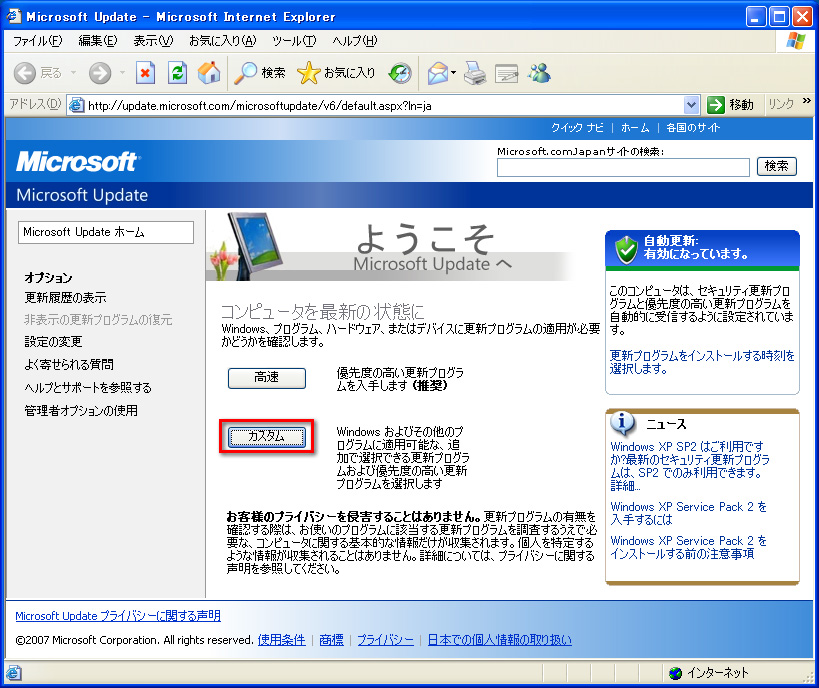Click the green Go arrow (移動) button
819x688 pixels.
point(730,105)
